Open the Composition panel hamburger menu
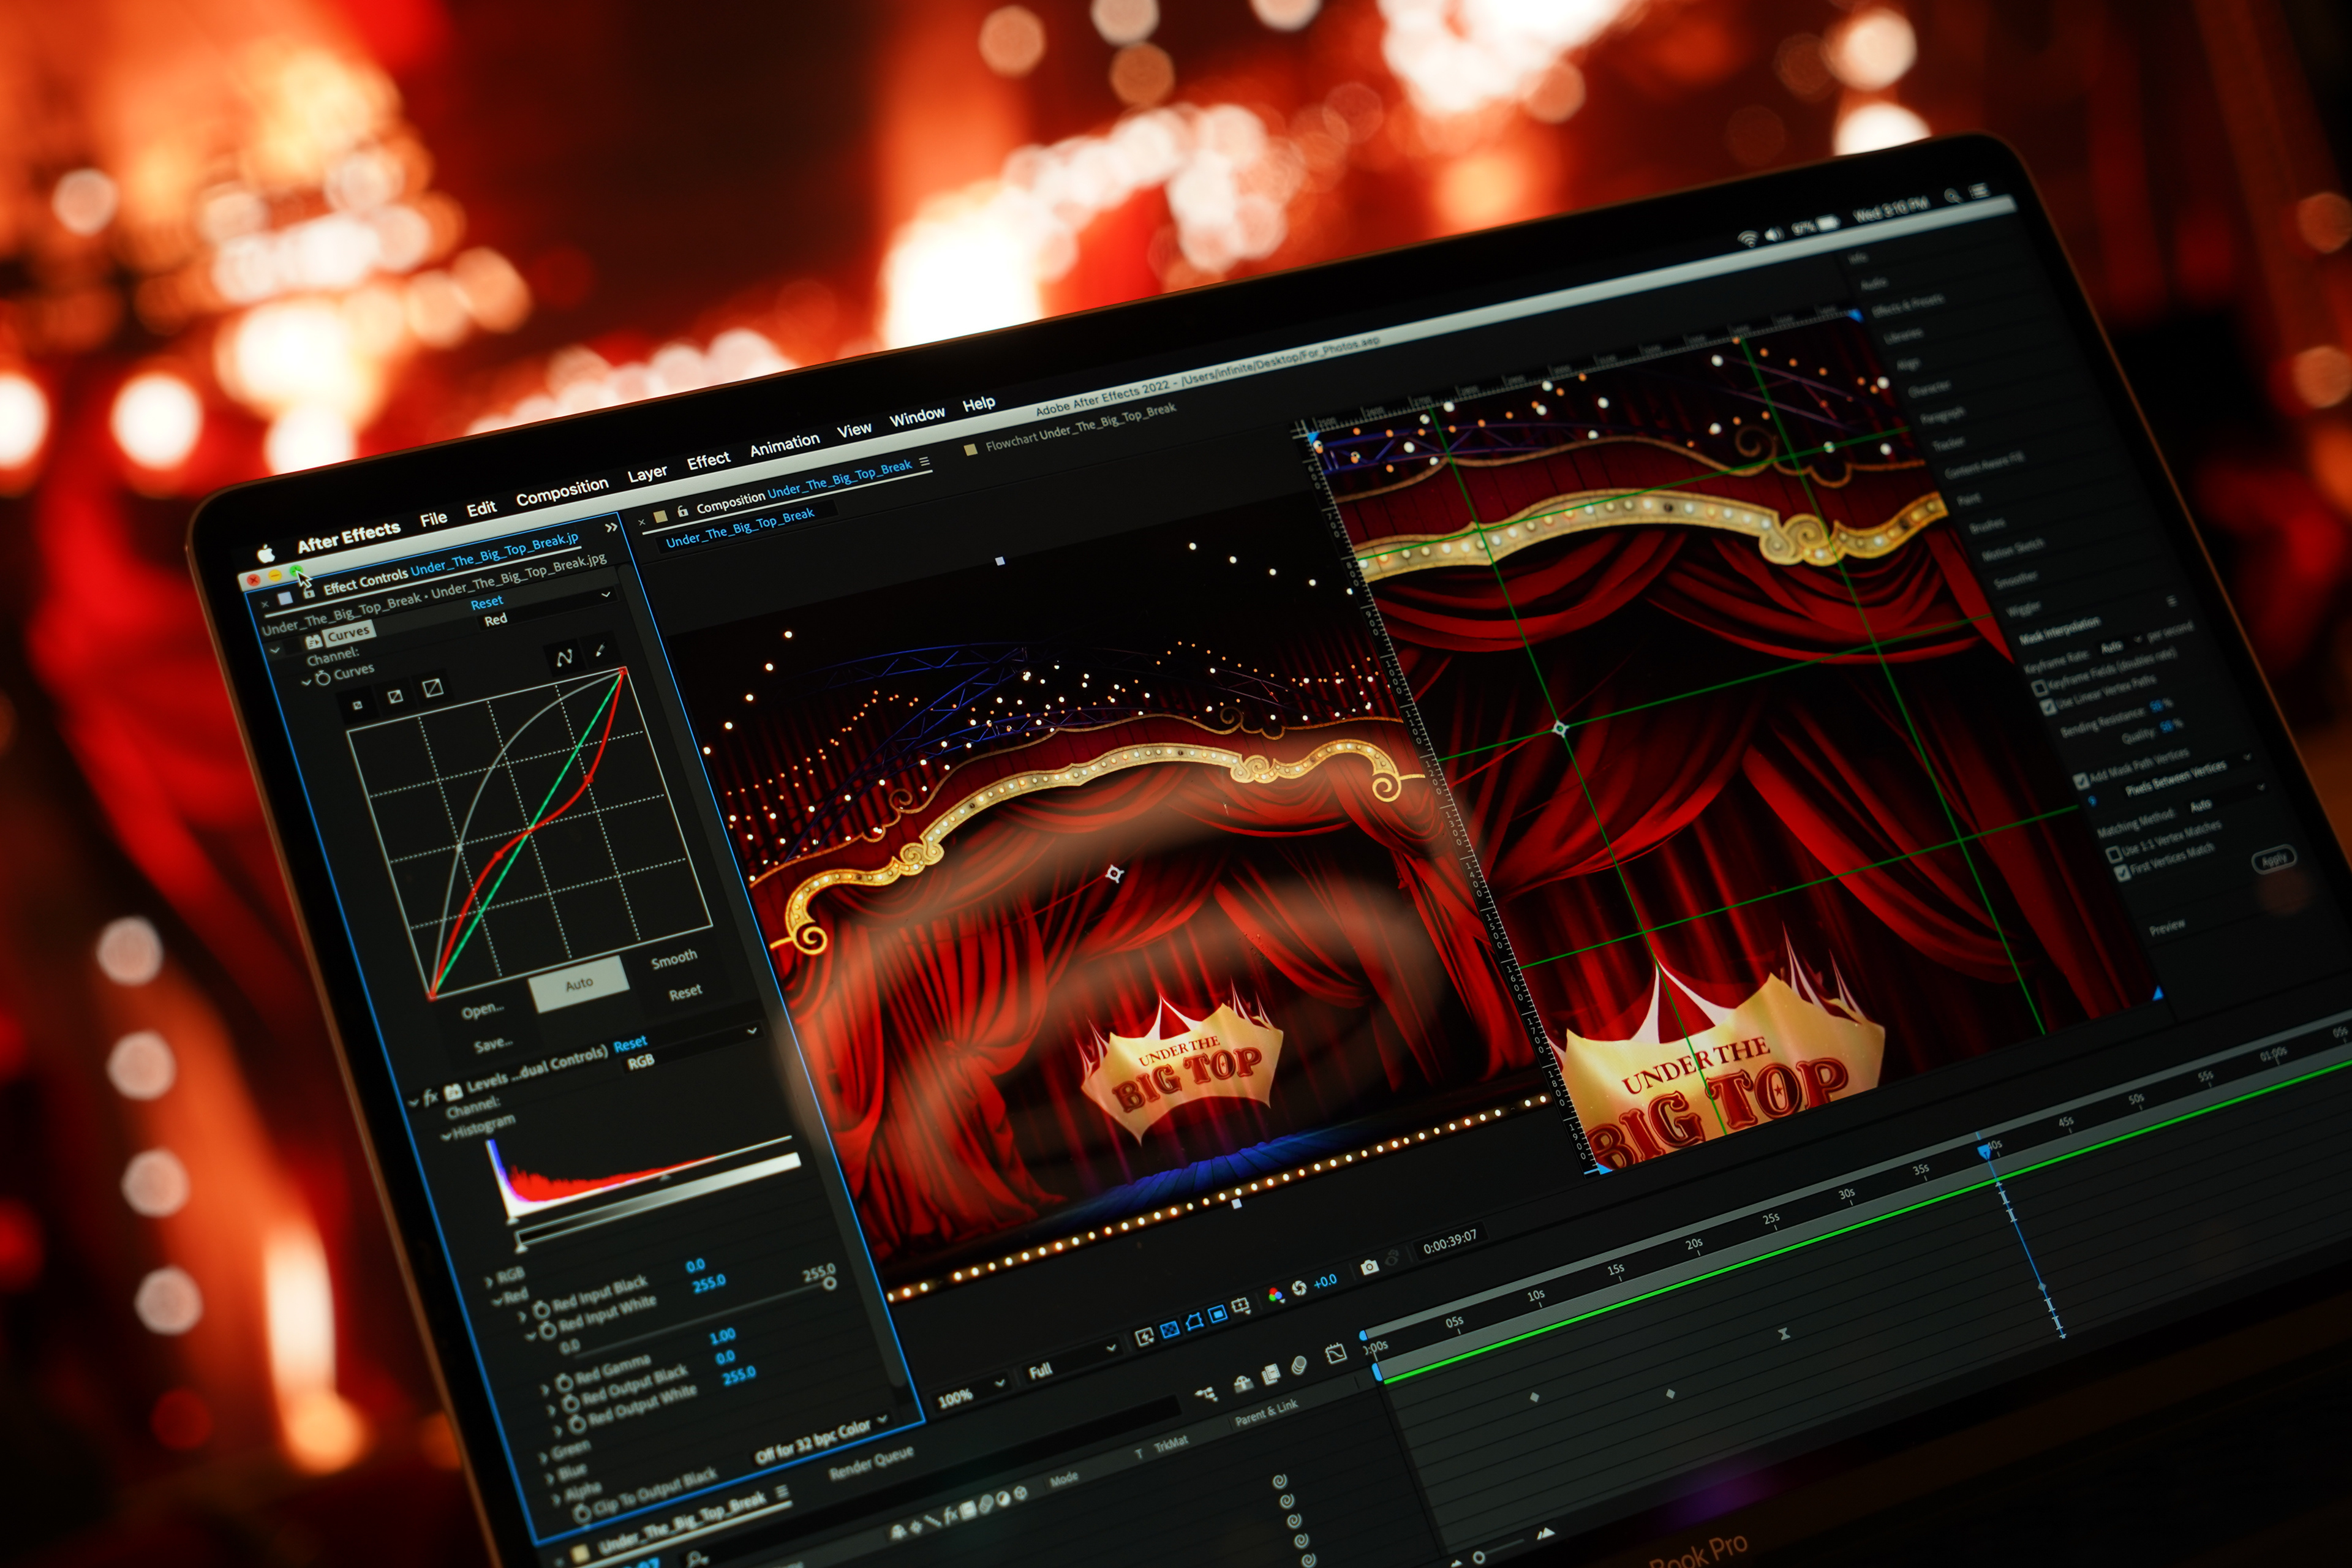 (925, 462)
